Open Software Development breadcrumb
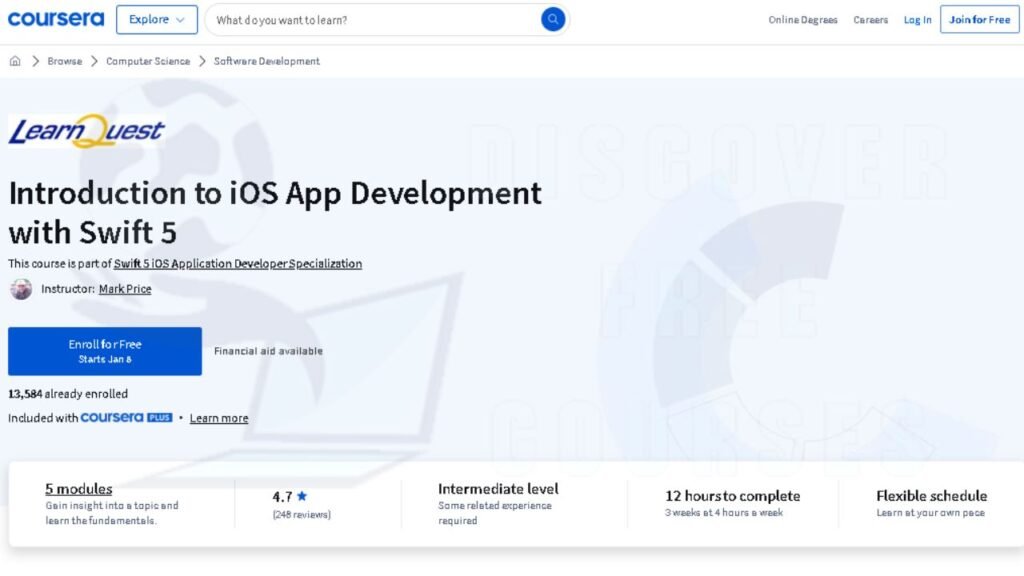Image resolution: width=1024 pixels, height=576 pixels. [x=266, y=61]
